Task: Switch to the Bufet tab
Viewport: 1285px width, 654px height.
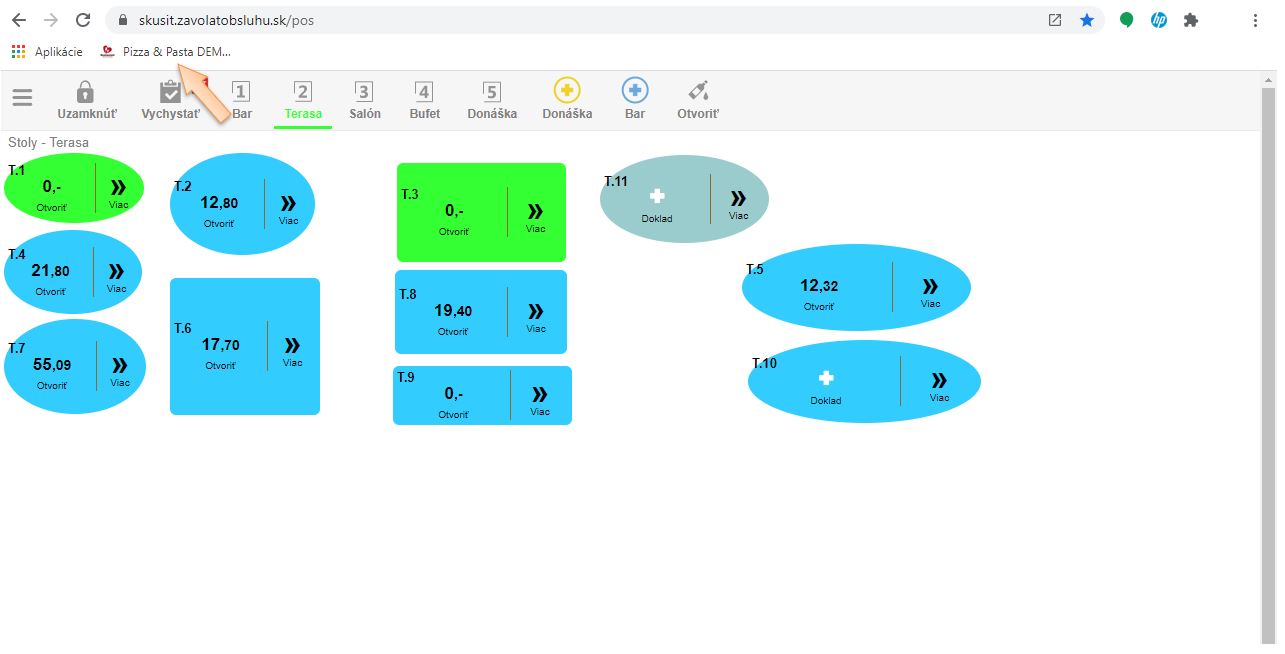Action: [x=424, y=101]
